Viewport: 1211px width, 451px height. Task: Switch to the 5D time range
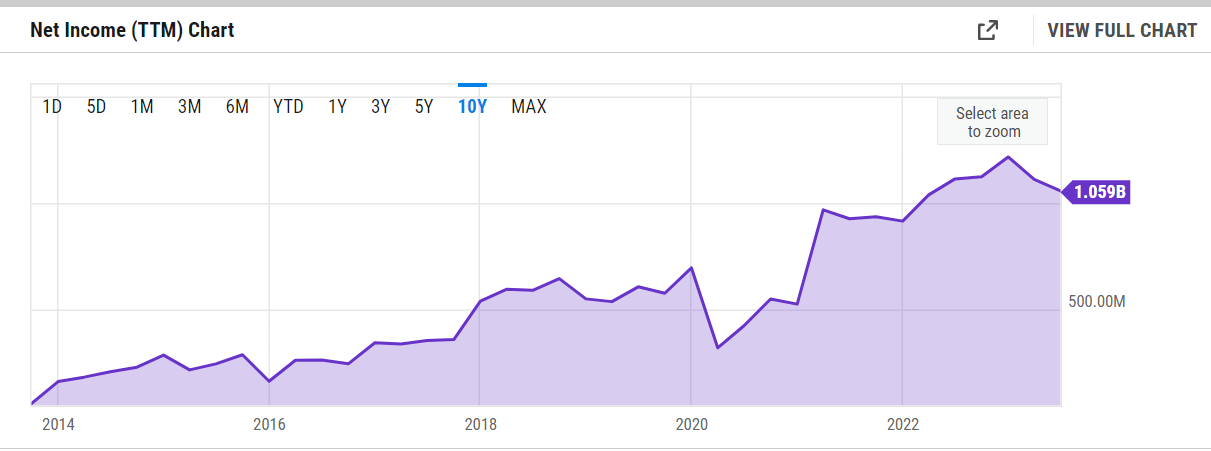(96, 106)
